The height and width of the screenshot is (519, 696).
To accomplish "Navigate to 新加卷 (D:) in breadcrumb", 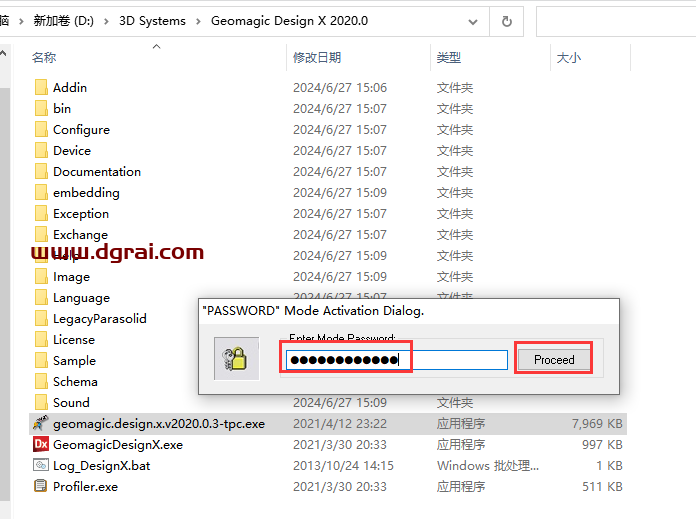I will [x=63, y=21].
